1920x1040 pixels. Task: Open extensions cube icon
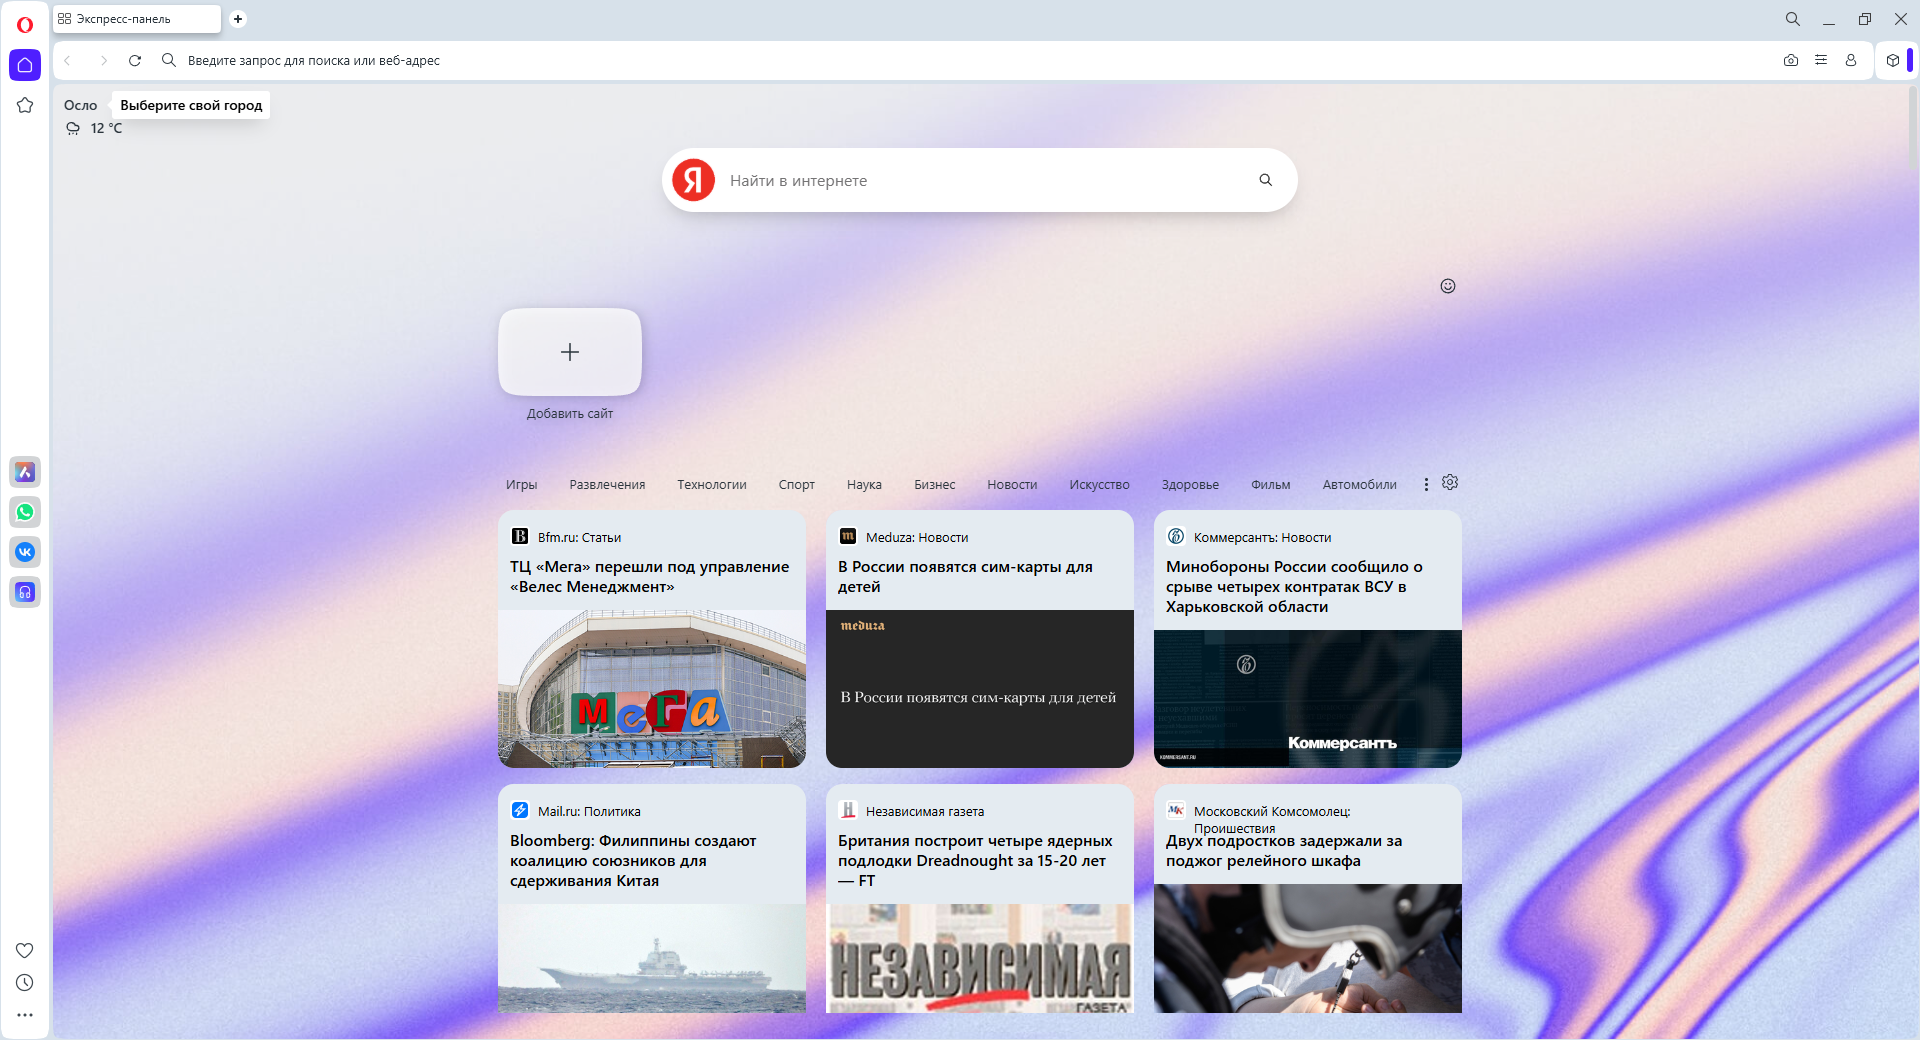pos(1893,61)
